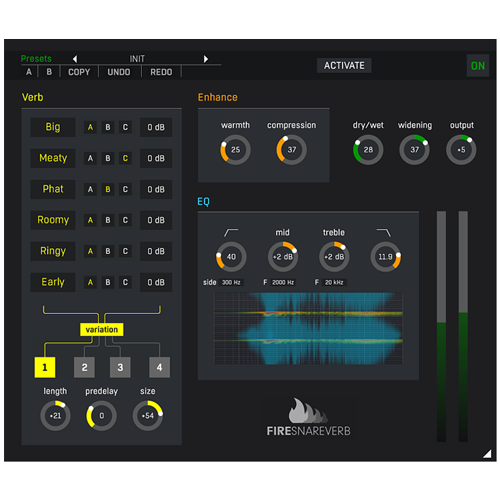Click the Roomy 0 dB level field
Image resolution: width=500 pixels, height=500 pixels.
[x=156, y=220]
